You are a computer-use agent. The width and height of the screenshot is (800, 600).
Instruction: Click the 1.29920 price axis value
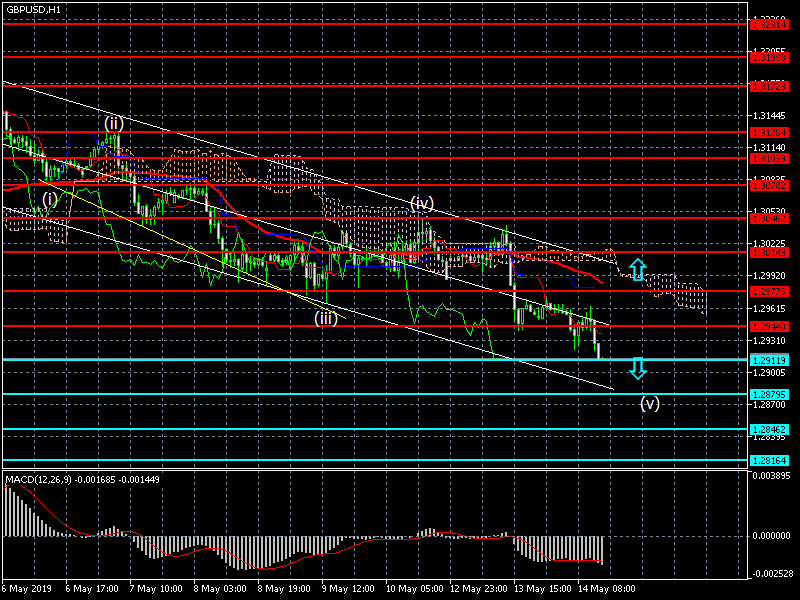click(769, 276)
